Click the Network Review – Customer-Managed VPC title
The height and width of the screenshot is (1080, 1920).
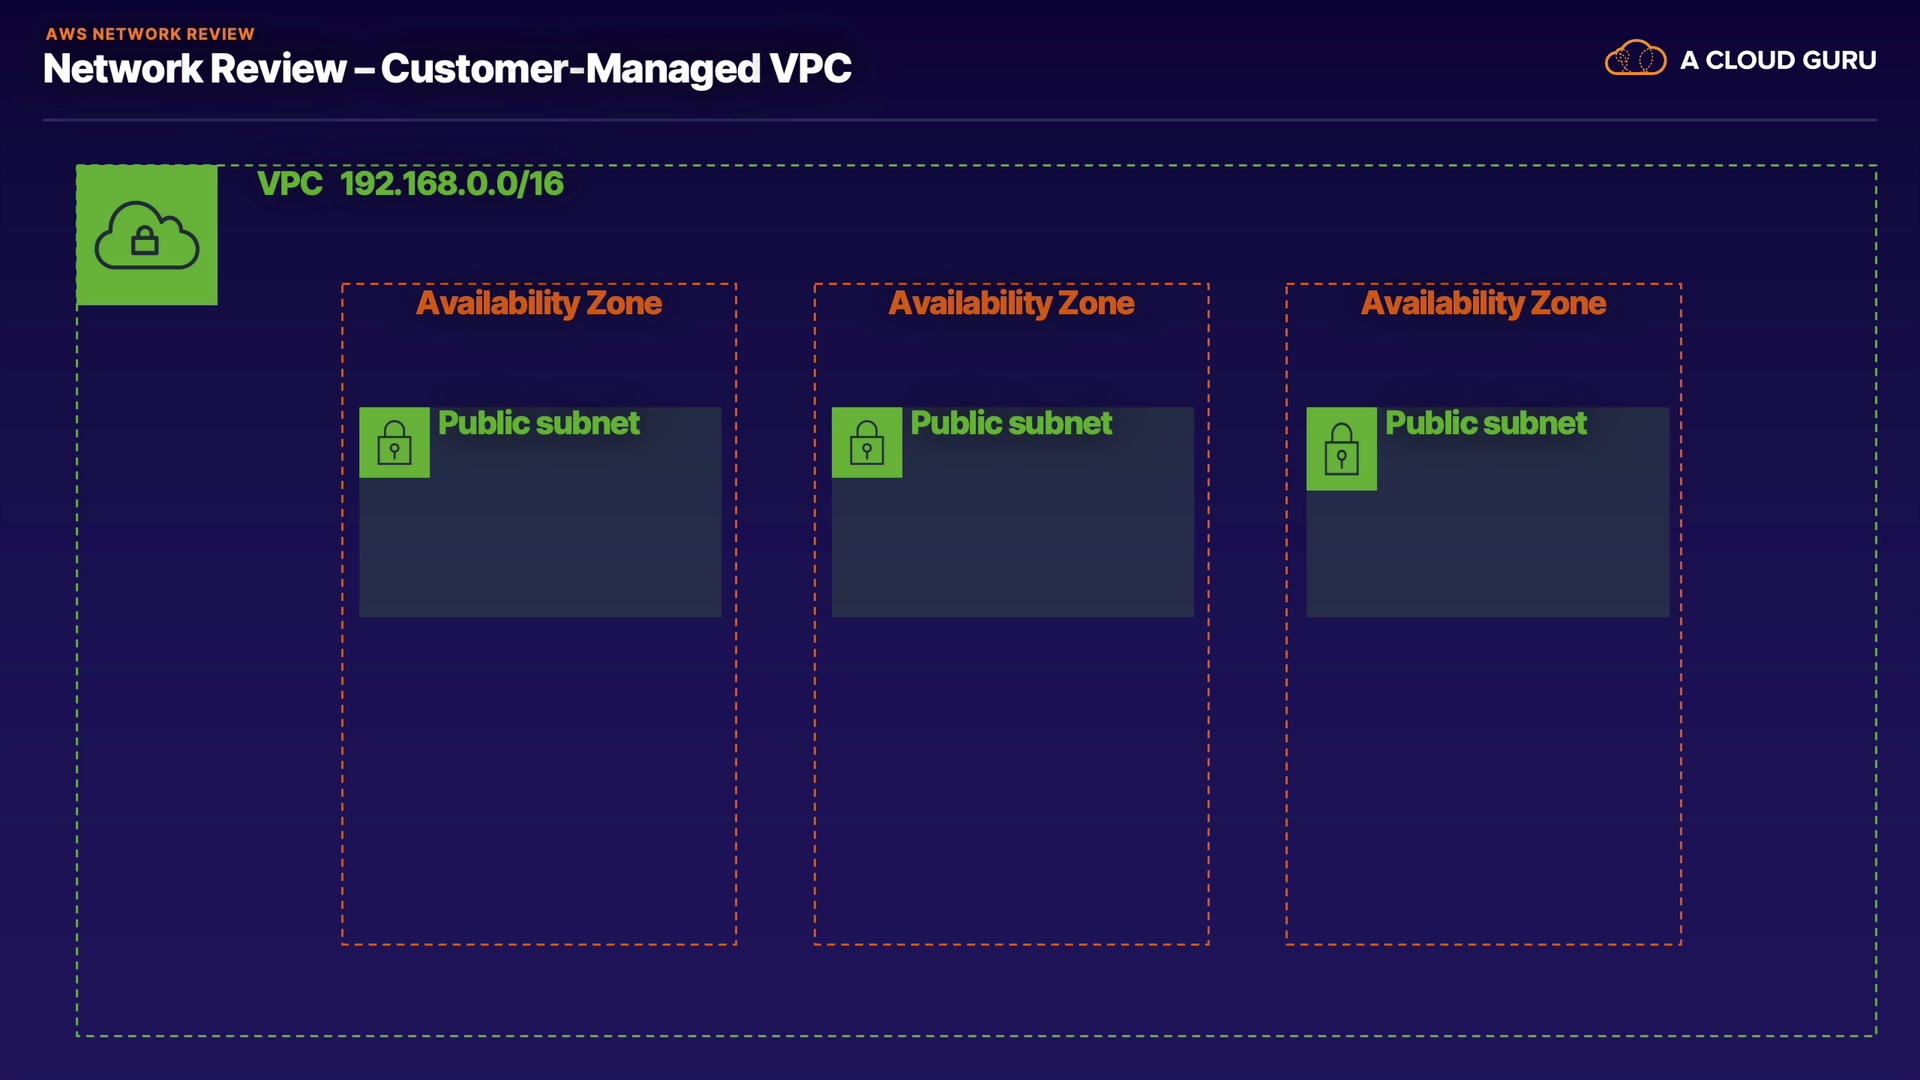coord(447,69)
